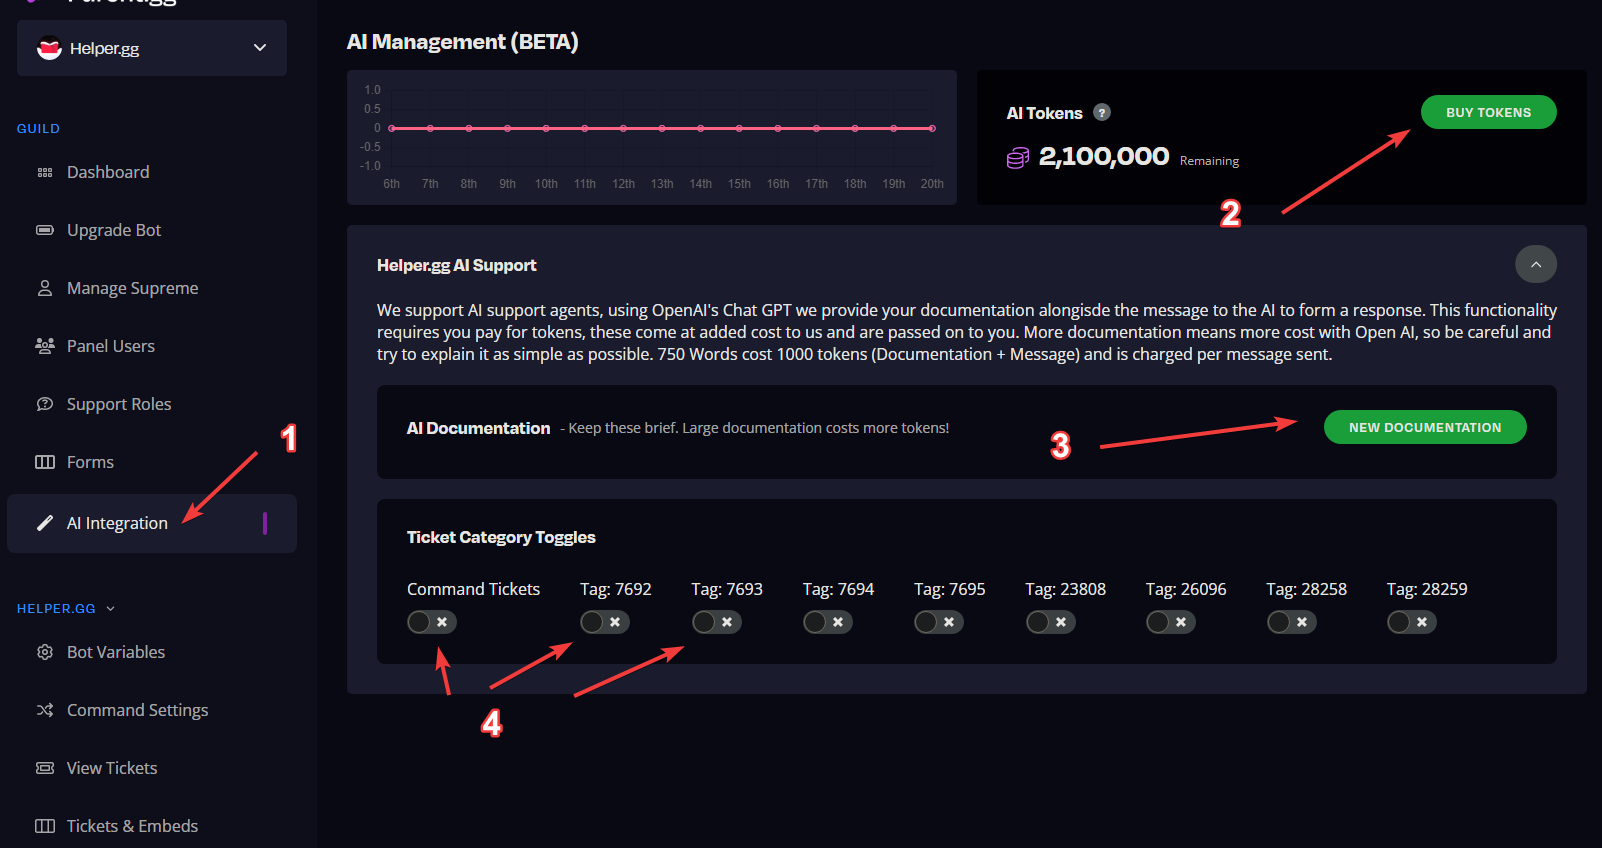Click the 2,100,000 tokens remaining value
Screen dimensions: 1602x848
click(1104, 156)
